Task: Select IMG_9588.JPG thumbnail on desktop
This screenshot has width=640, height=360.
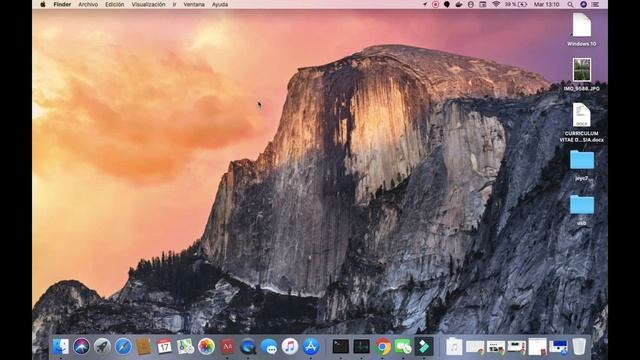Action: (582, 69)
